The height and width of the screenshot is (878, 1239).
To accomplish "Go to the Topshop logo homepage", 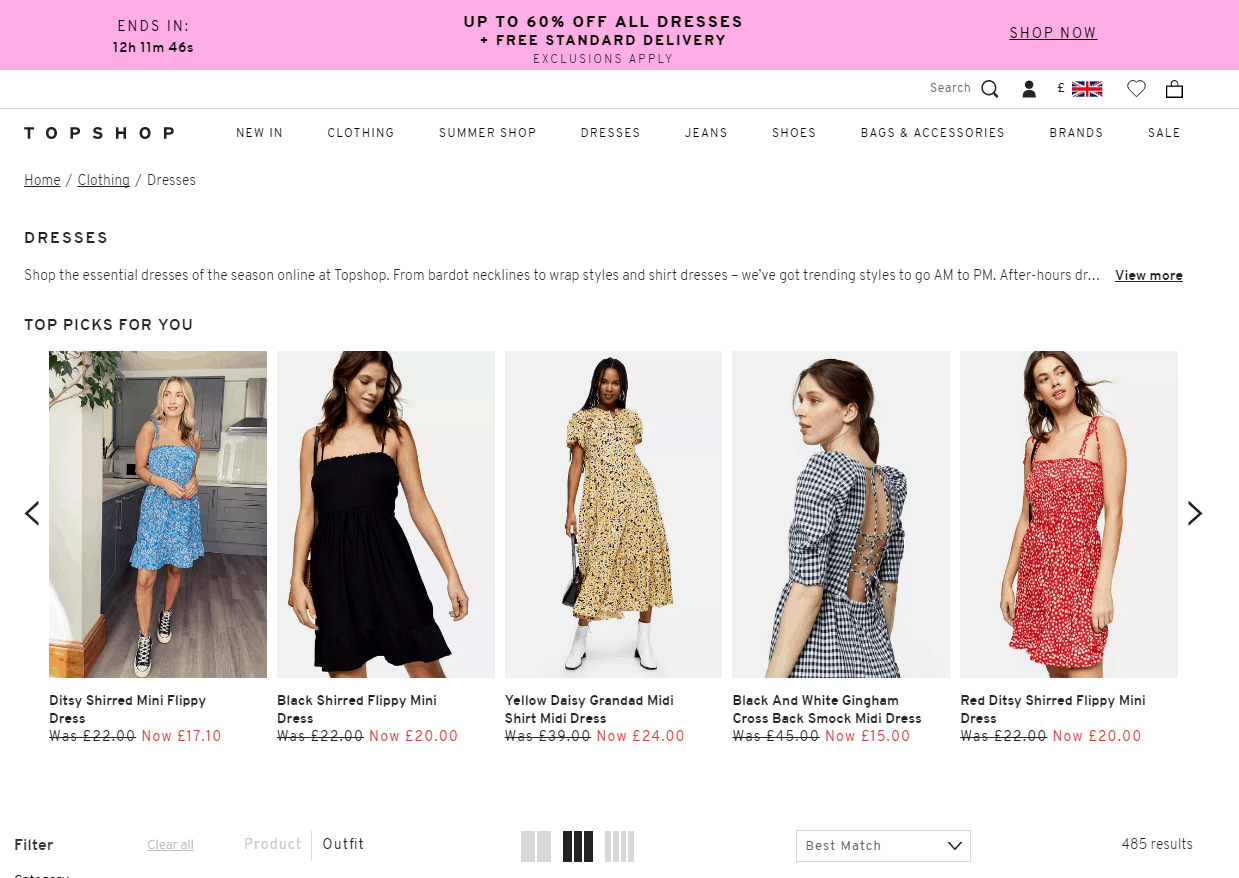I will [100, 133].
